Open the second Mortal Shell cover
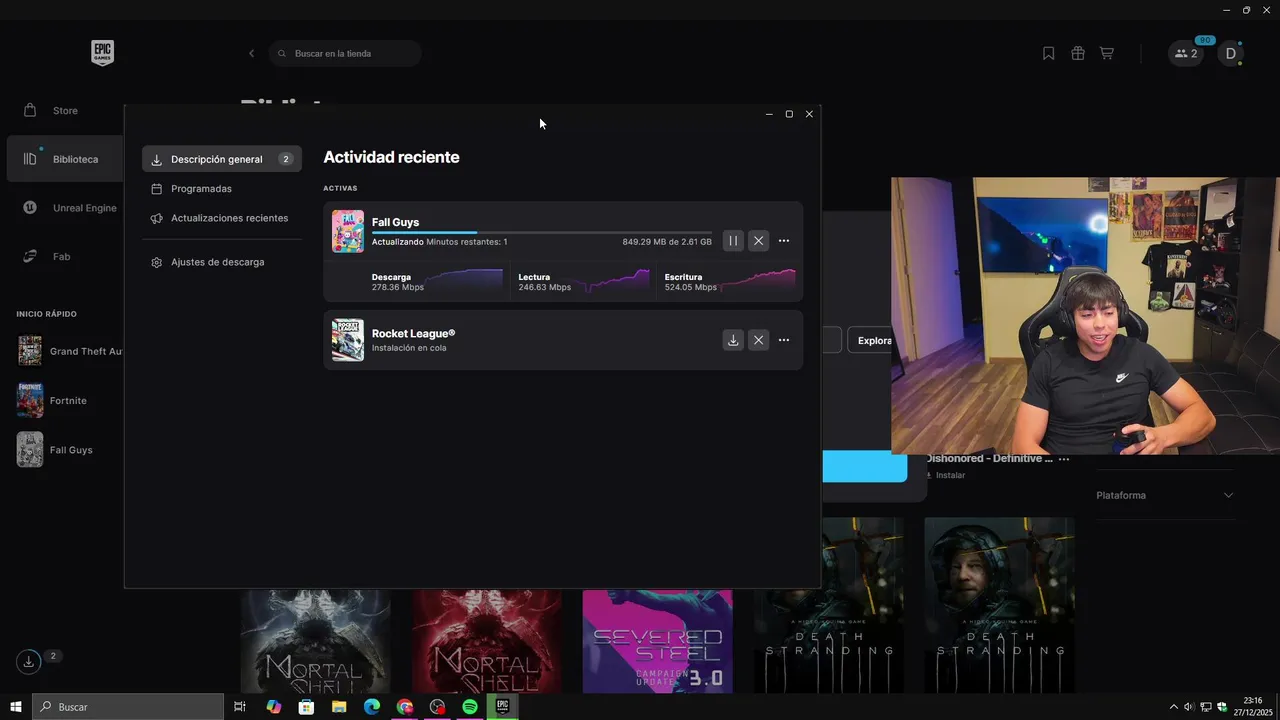Viewport: 1280px width, 720px height. click(x=487, y=641)
